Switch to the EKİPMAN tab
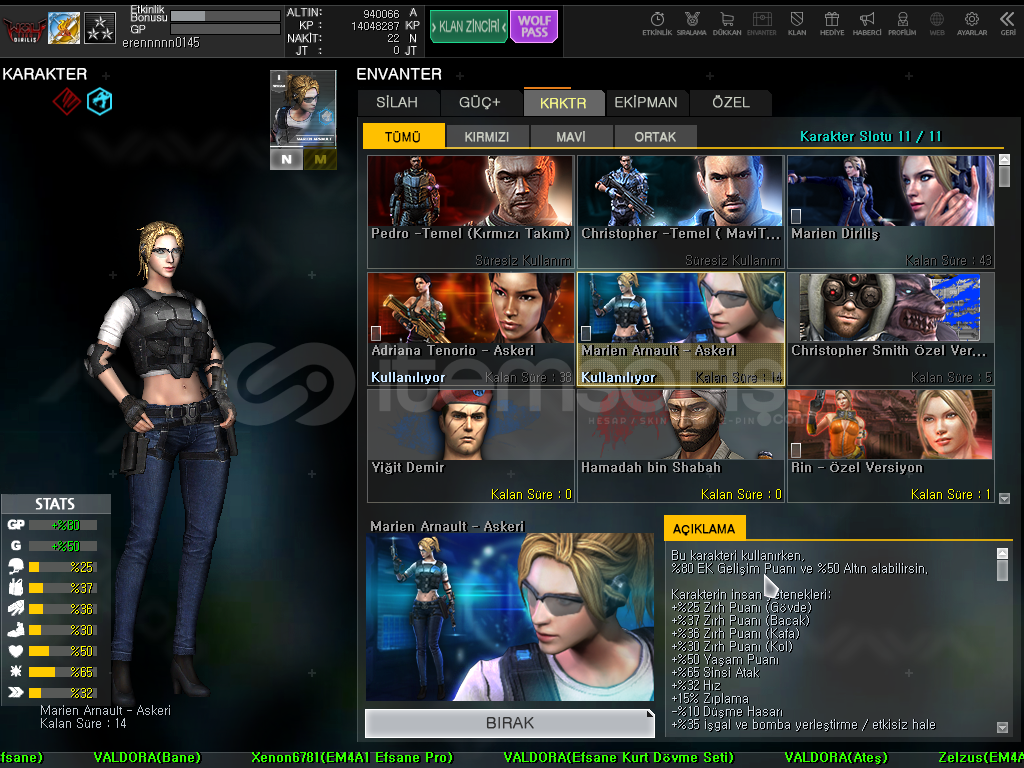The image size is (1024, 768). (x=646, y=103)
